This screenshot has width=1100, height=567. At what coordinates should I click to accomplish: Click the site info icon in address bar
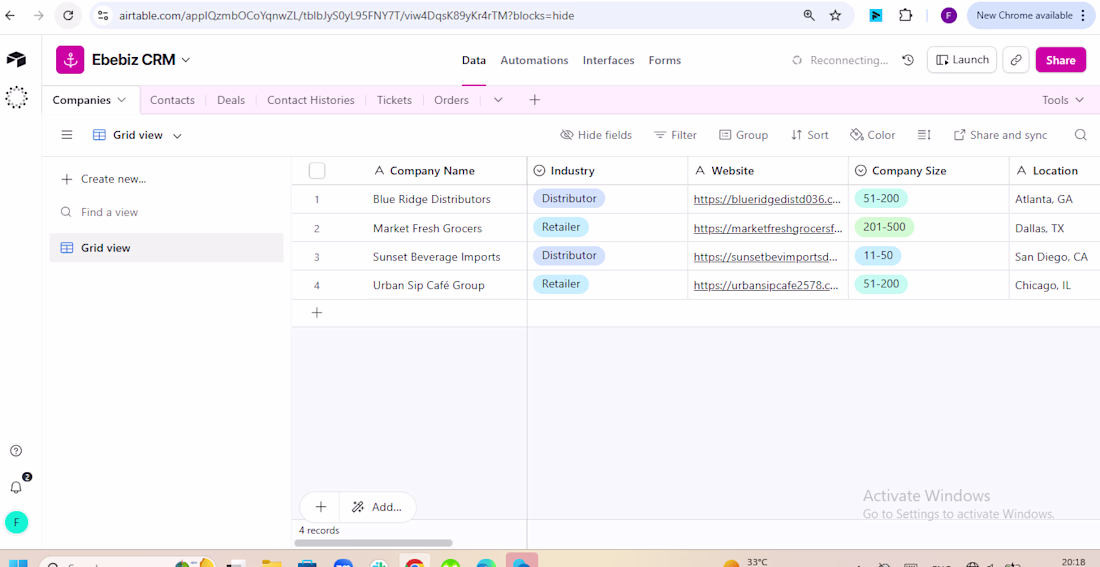click(103, 15)
